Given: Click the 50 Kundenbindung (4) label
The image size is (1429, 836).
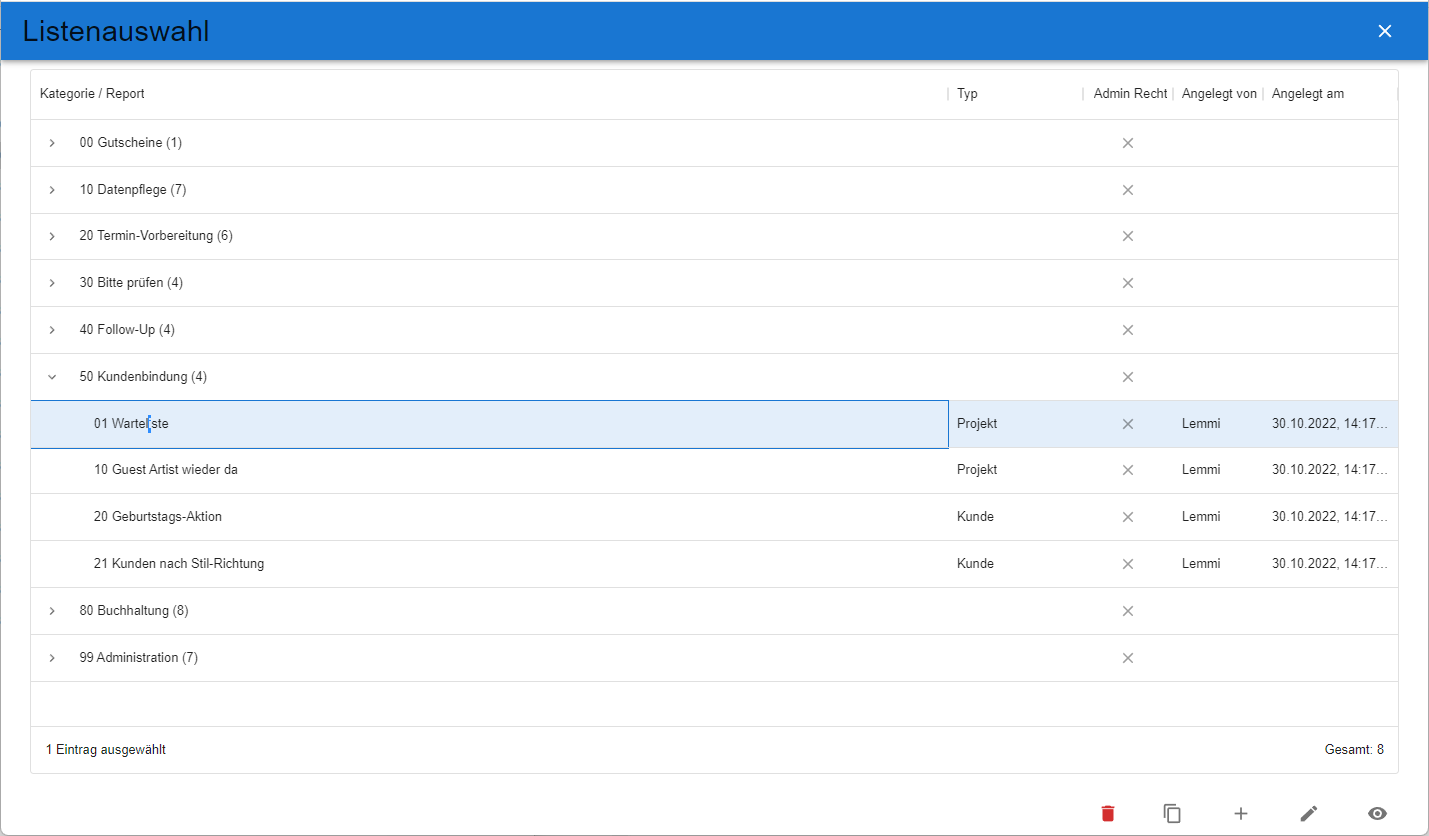Looking at the screenshot, I should pos(143,377).
